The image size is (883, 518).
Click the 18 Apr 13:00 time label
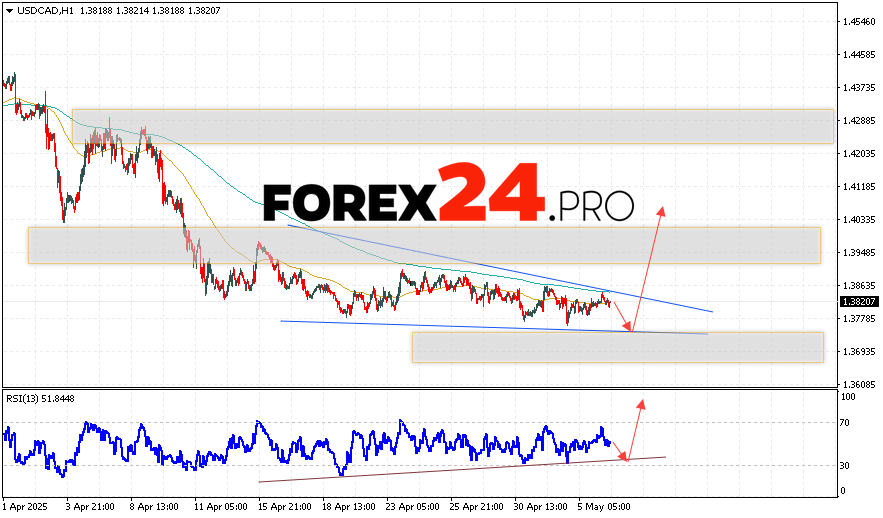[x=349, y=507]
